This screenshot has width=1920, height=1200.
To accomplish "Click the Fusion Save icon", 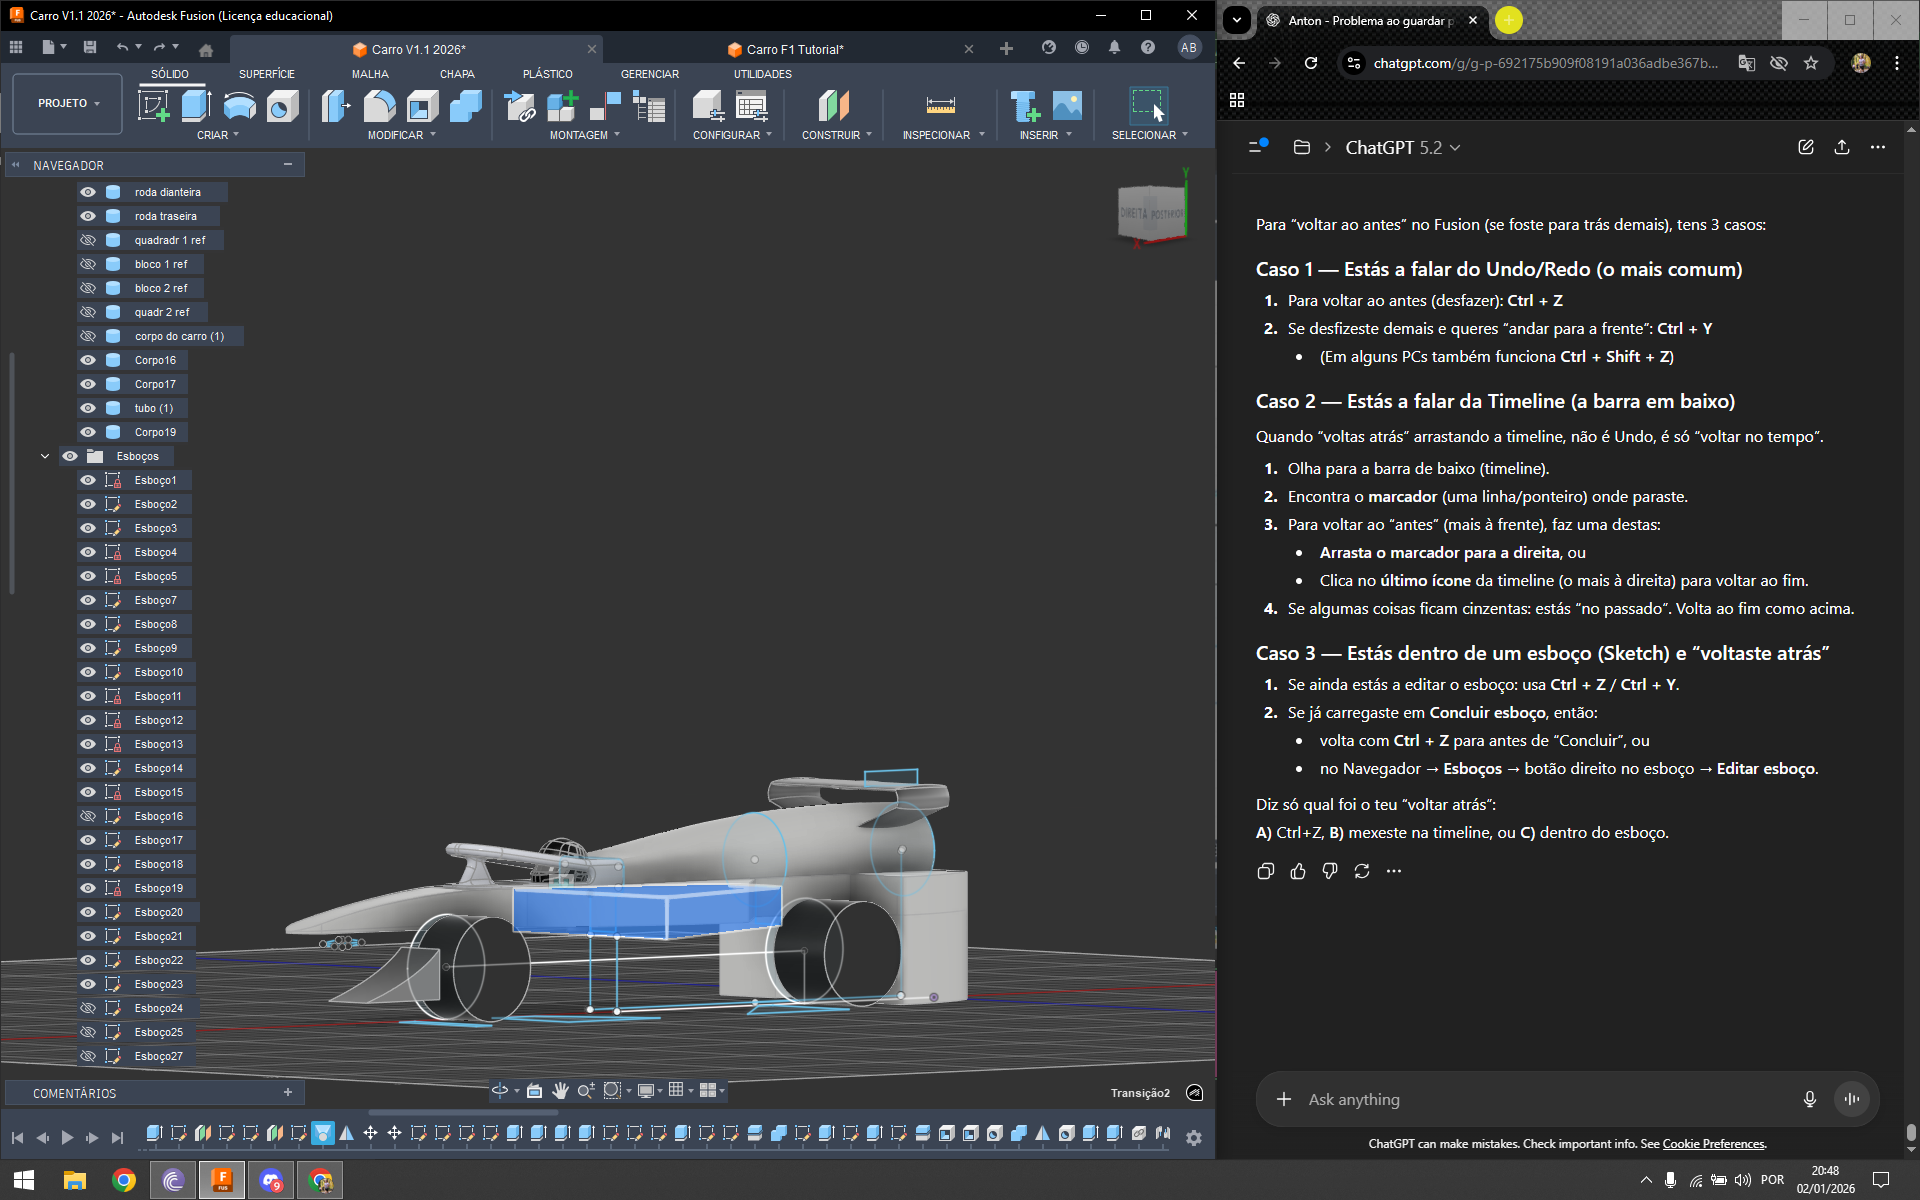I will coord(90,47).
